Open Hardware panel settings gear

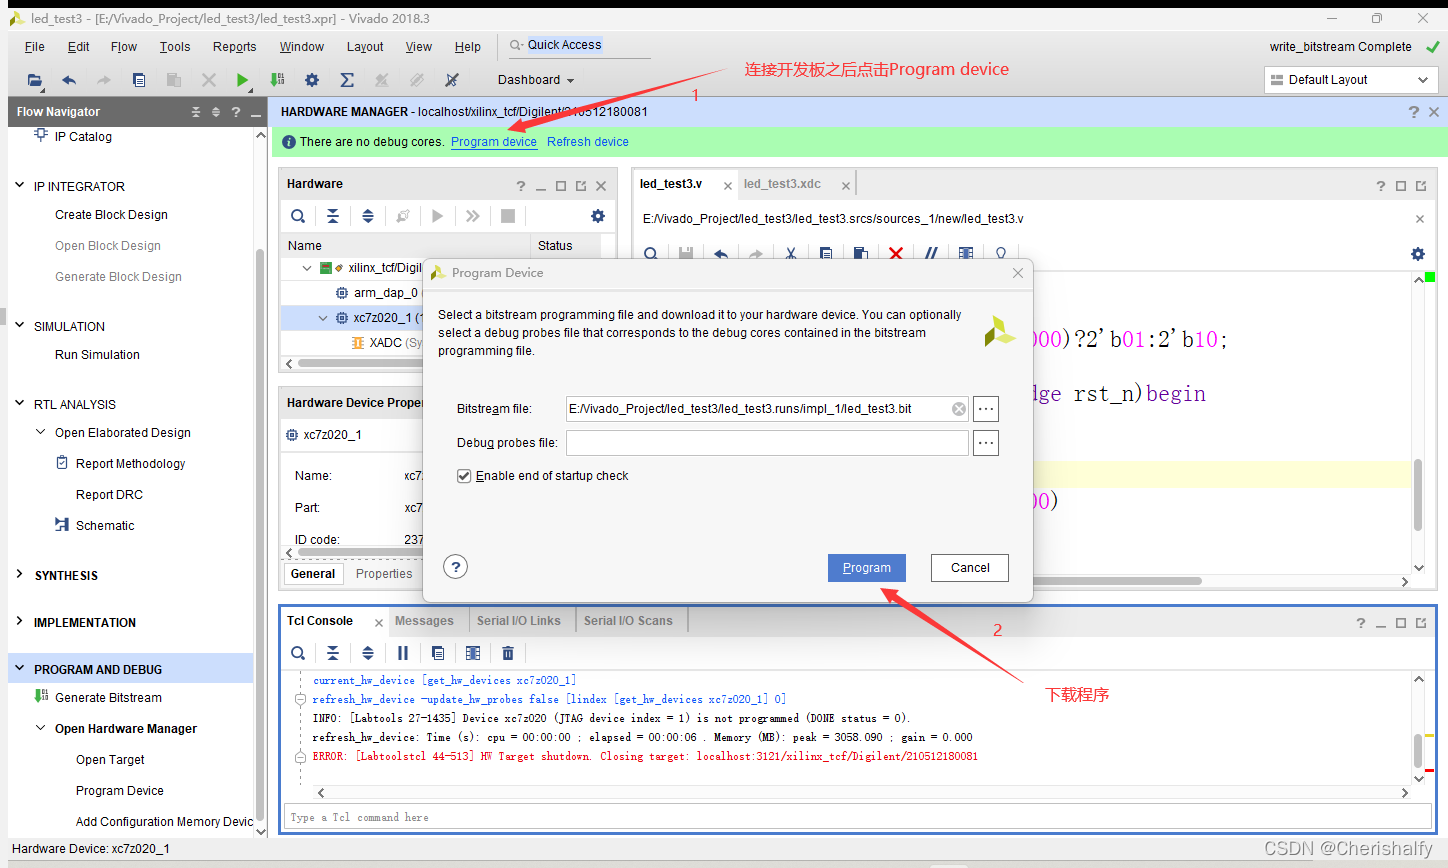click(x=598, y=216)
